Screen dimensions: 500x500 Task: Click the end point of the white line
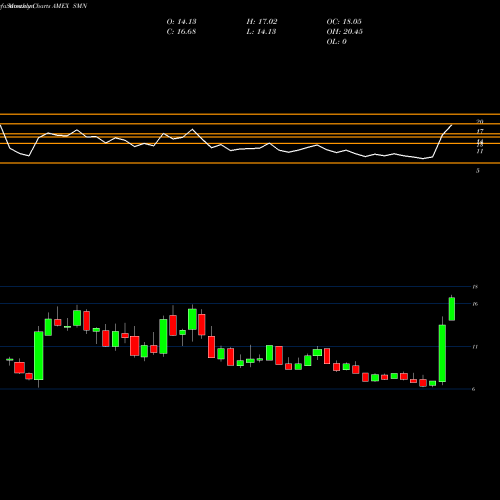(x=452, y=125)
